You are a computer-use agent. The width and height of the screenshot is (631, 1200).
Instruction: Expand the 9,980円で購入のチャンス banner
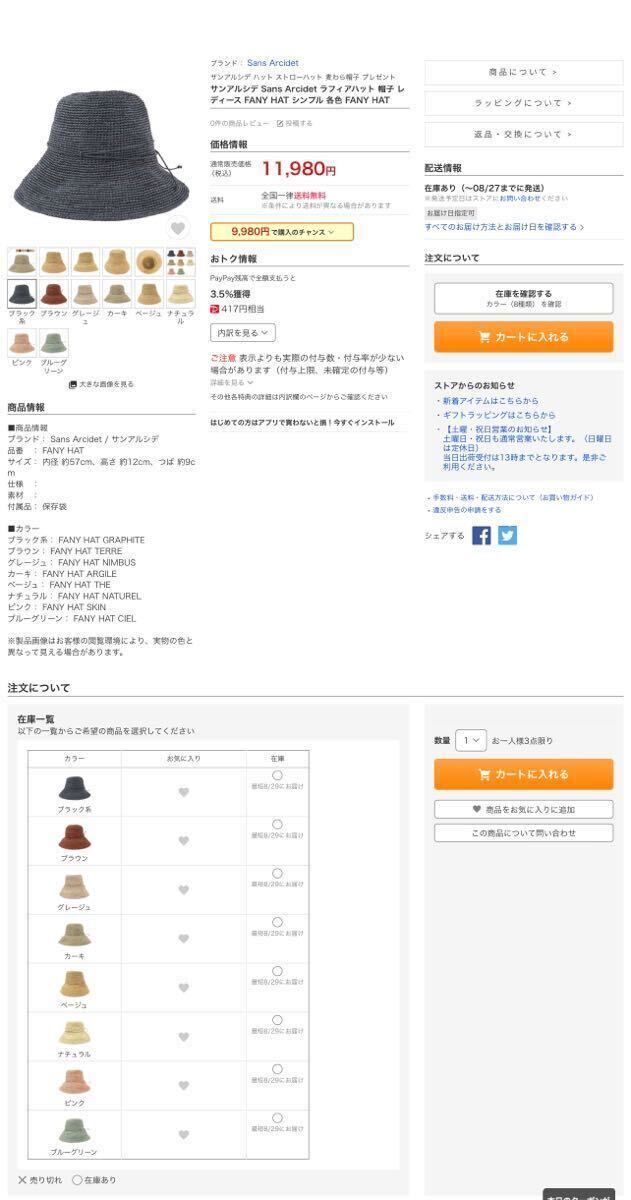coord(281,232)
